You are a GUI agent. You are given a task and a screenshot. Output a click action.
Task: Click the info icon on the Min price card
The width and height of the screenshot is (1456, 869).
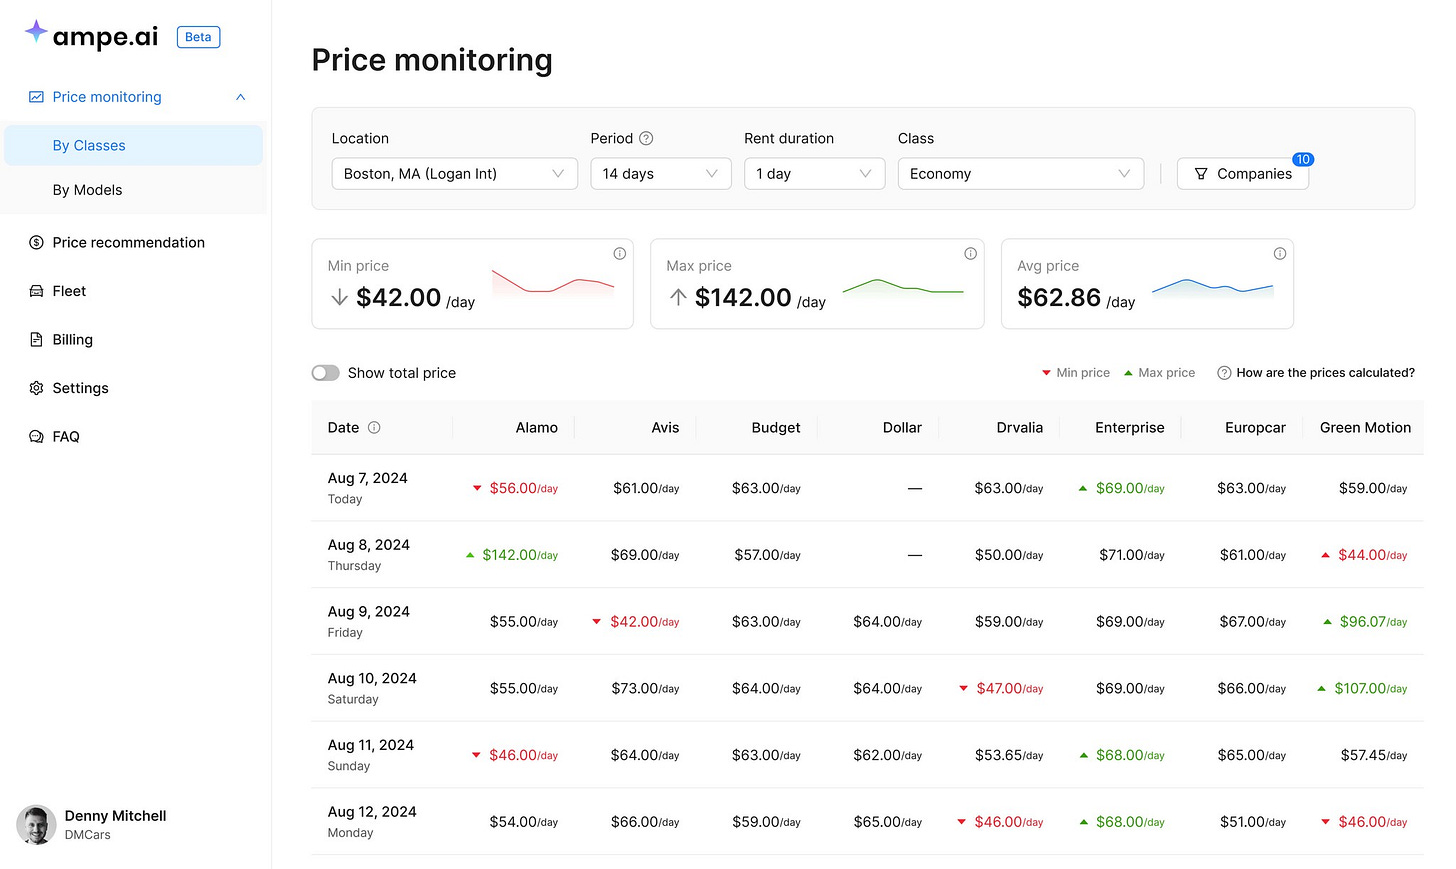(x=619, y=253)
